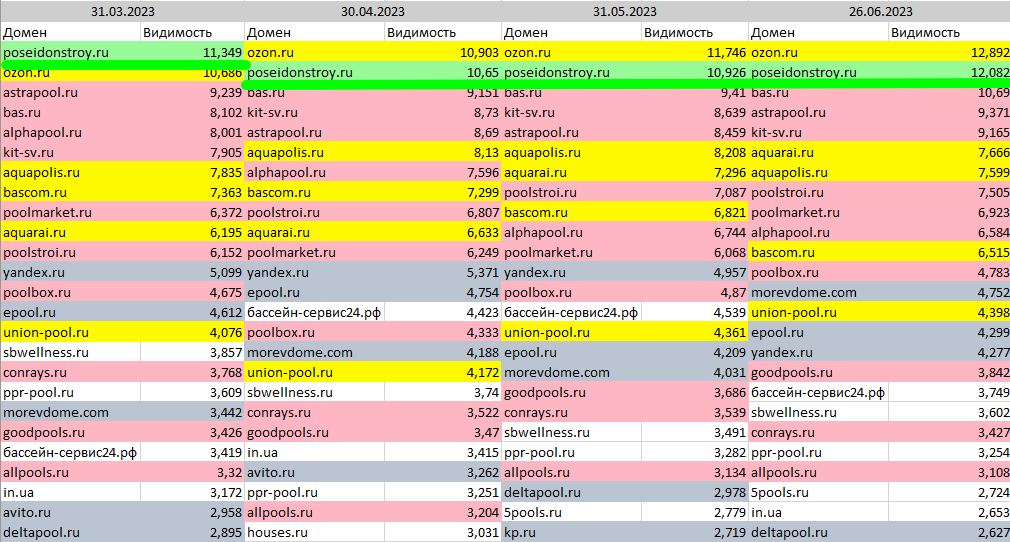Select the 30.04.2023 date header cell
Viewport: 1010px width, 542px height.
point(373,11)
